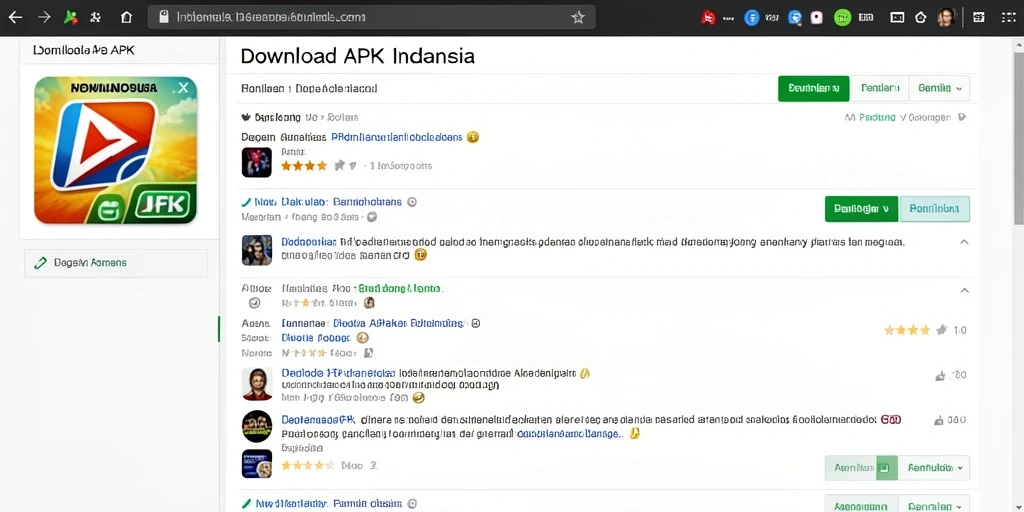Go forward with the browser forward arrow
Screen dimensions: 1024x512
click(x=44, y=18)
